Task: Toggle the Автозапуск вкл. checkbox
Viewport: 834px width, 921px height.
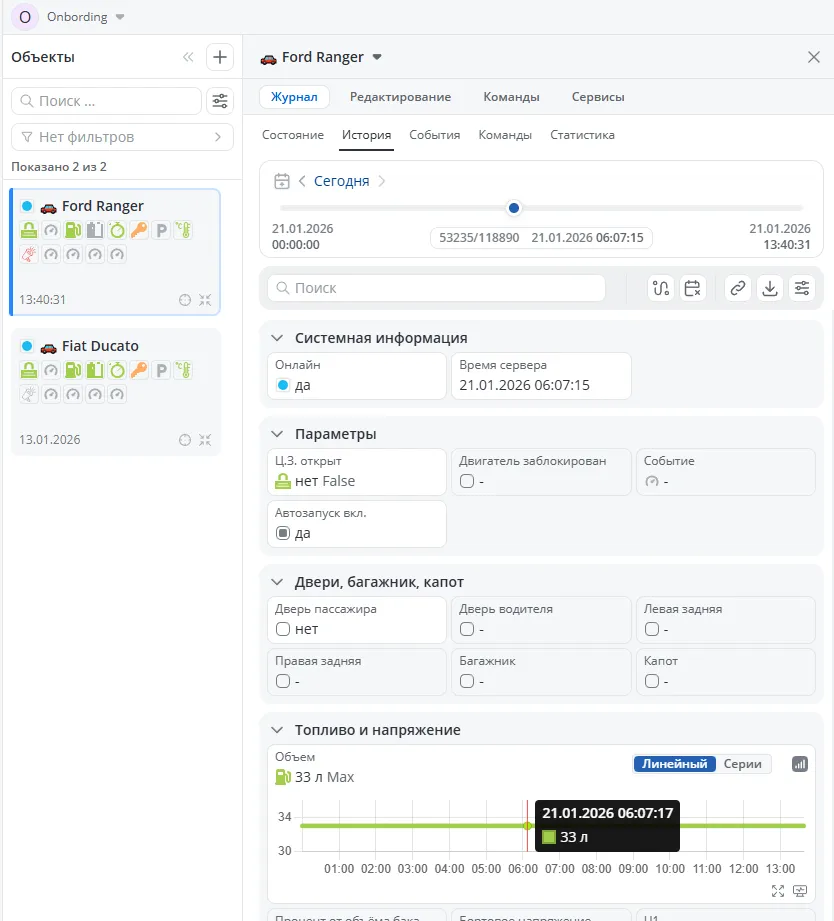Action: 283,533
